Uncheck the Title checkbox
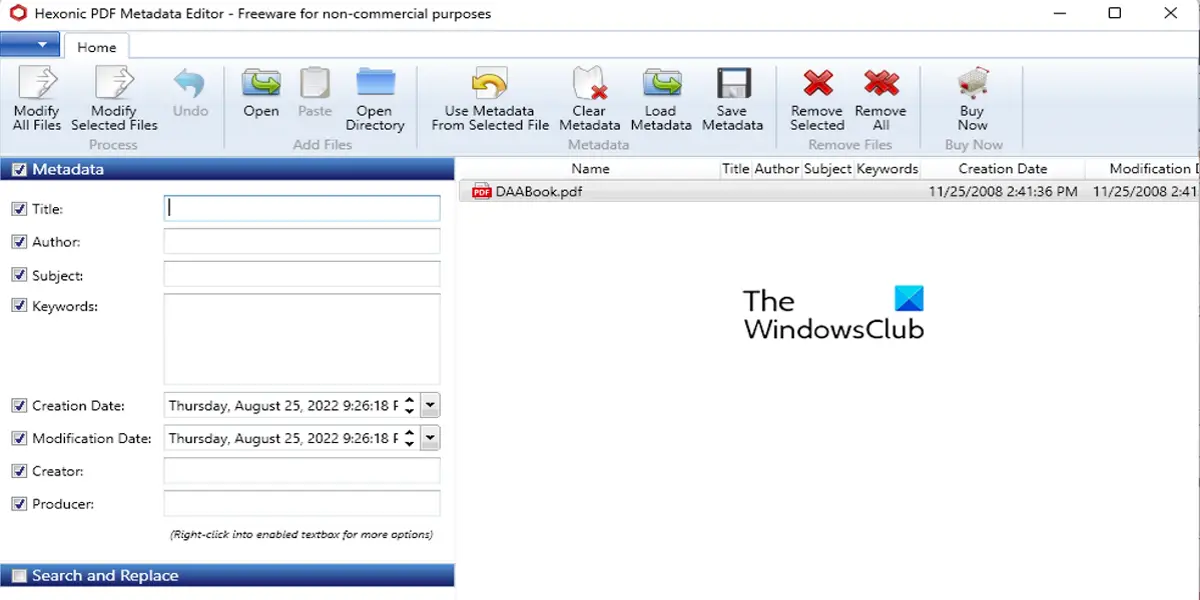 pyautogui.click(x=19, y=209)
